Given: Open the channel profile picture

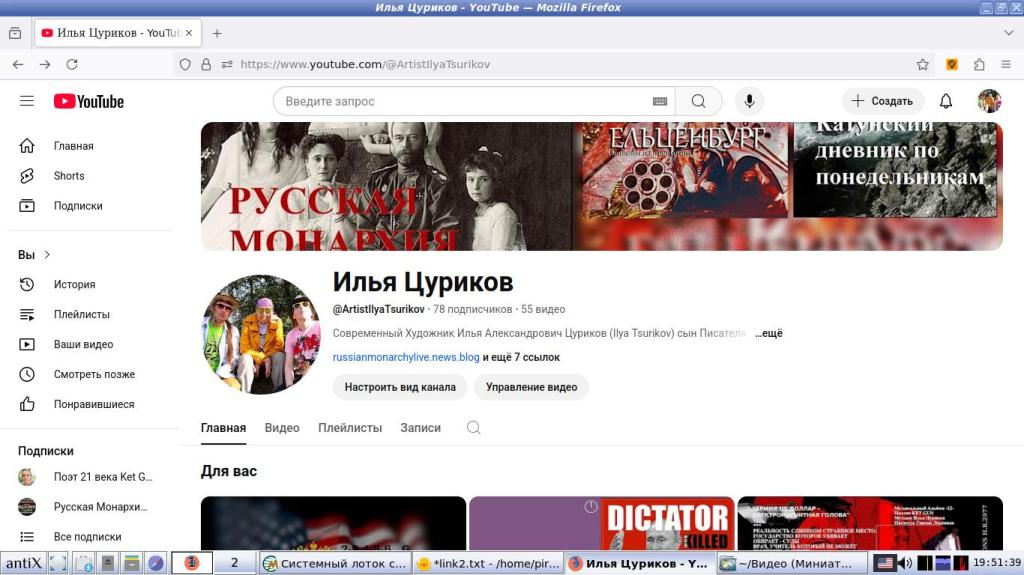Looking at the screenshot, I should click(x=261, y=335).
